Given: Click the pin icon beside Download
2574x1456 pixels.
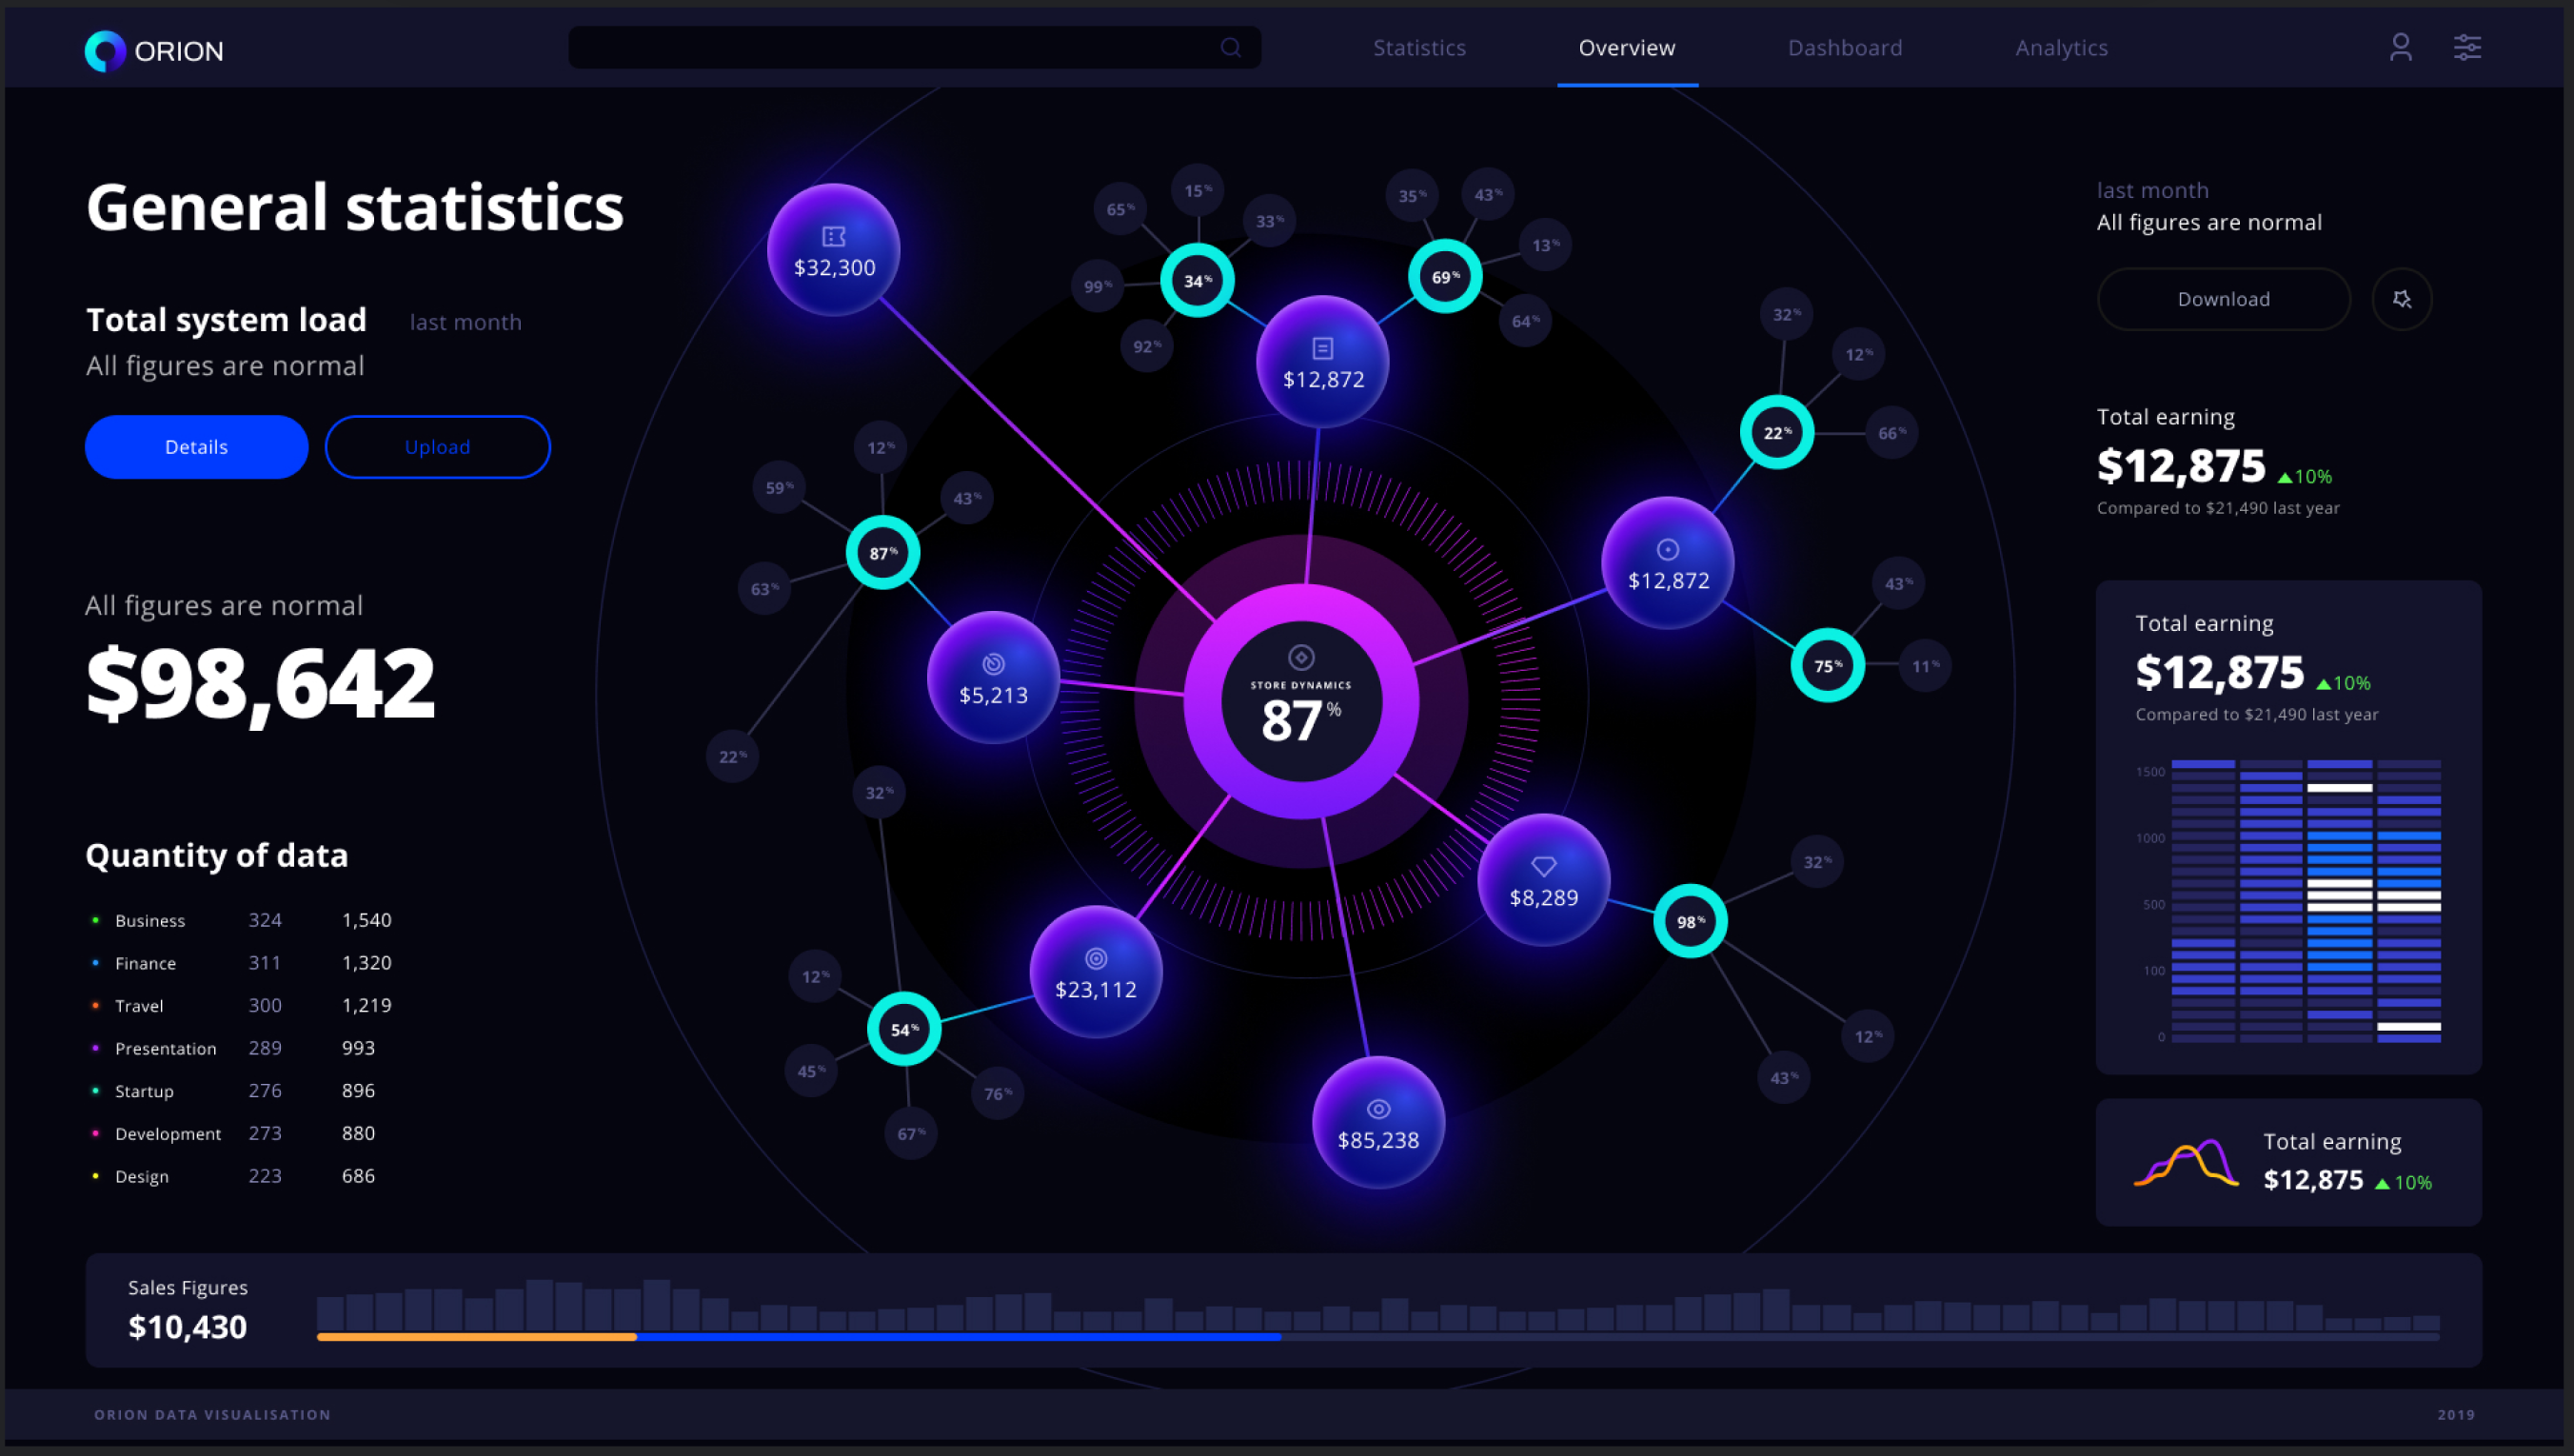Looking at the screenshot, I should (2401, 299).
